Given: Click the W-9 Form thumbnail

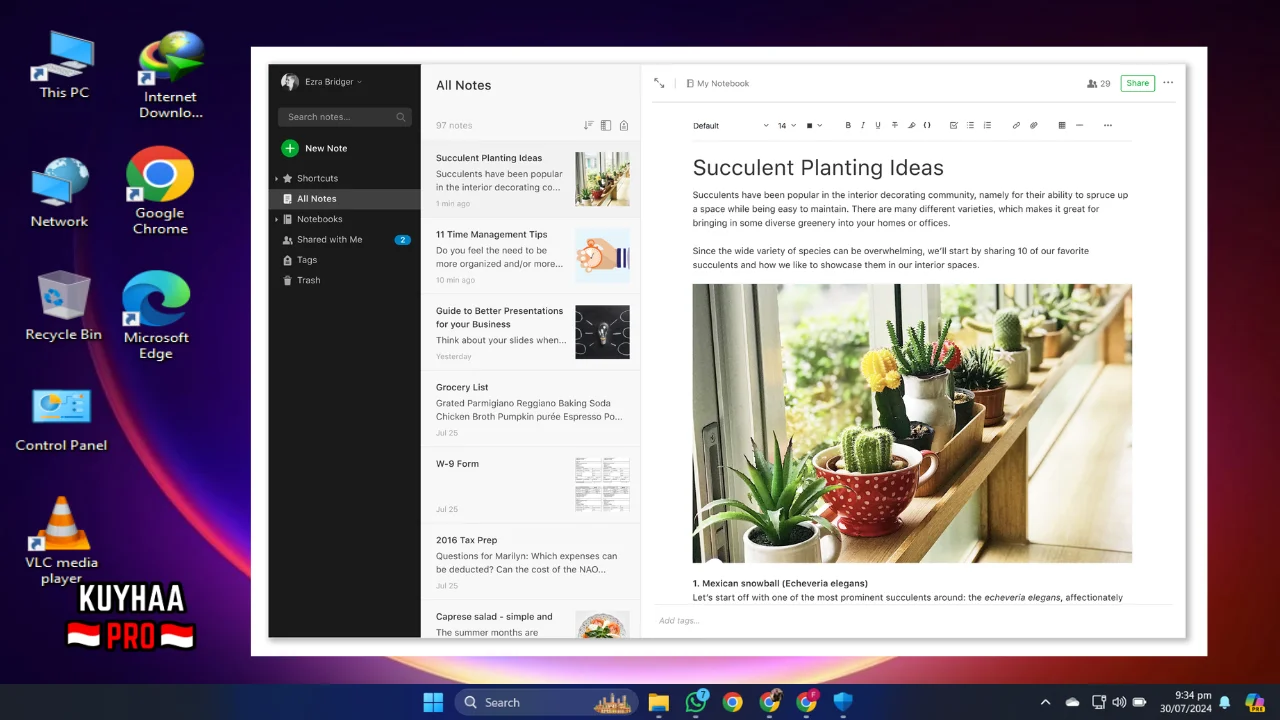Looking at the screenshot, I should [x=602, y=484].
